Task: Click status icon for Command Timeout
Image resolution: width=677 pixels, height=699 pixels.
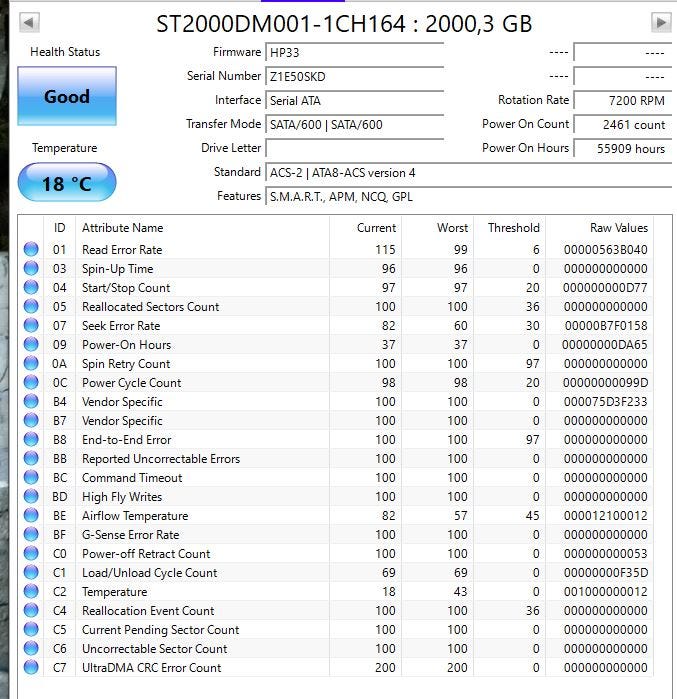Action: [x=31, y=477]
